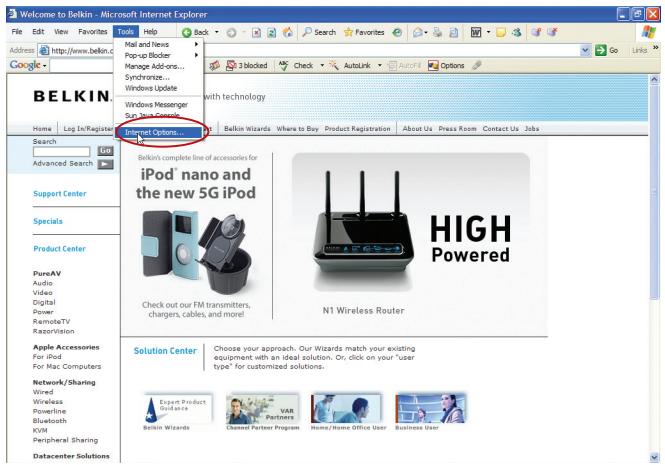665x465 pixels.
Task: Open the Press Room link
Action: click(x=457, y=129)
